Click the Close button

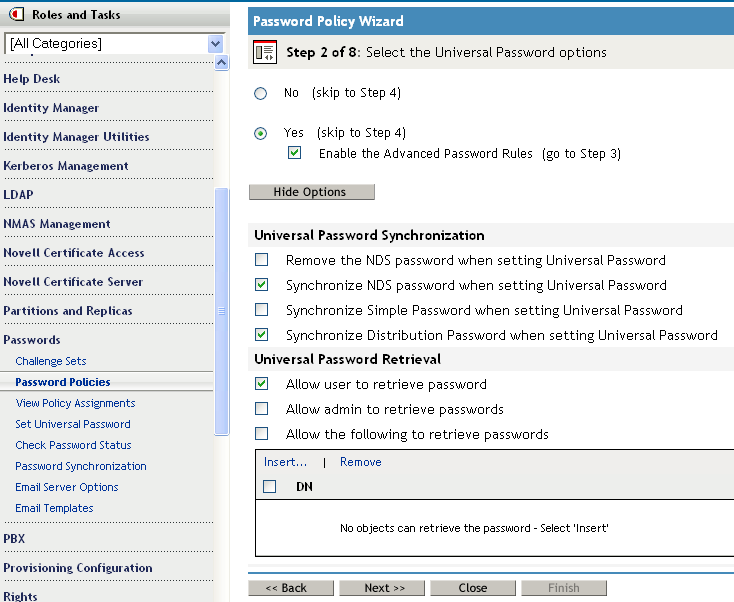(473, 588)
